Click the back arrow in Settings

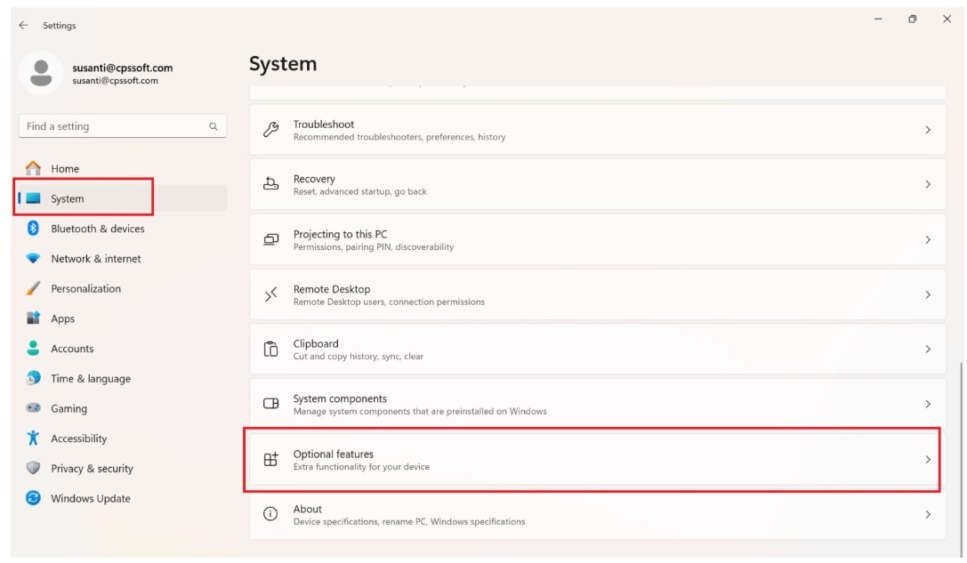(x=23, y=25)
